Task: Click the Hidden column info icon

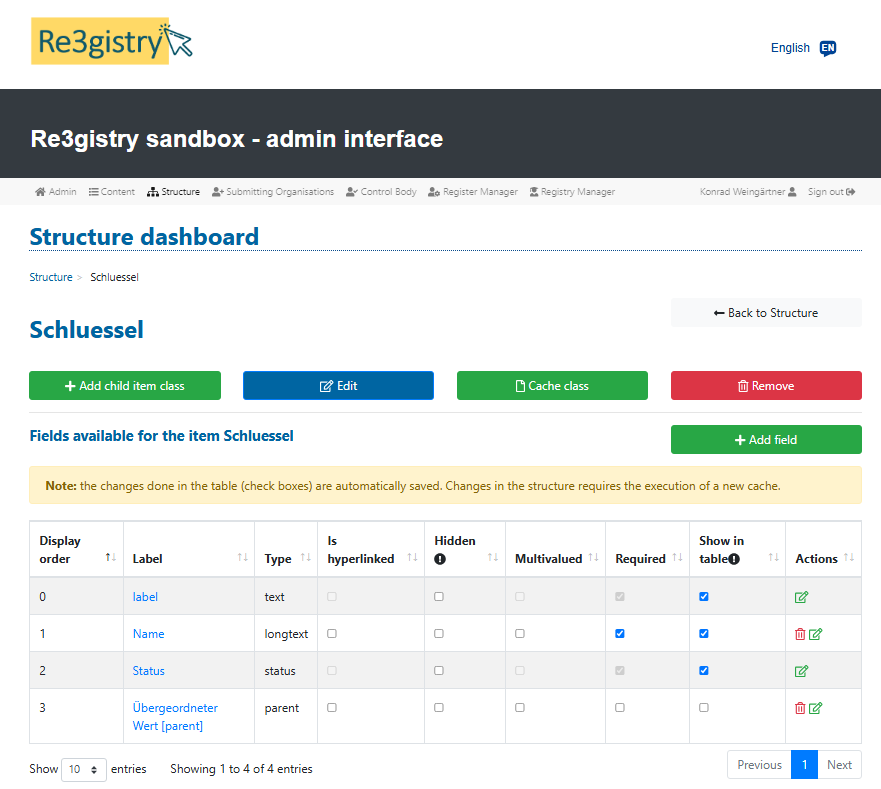Action: [x=440, y=559]
